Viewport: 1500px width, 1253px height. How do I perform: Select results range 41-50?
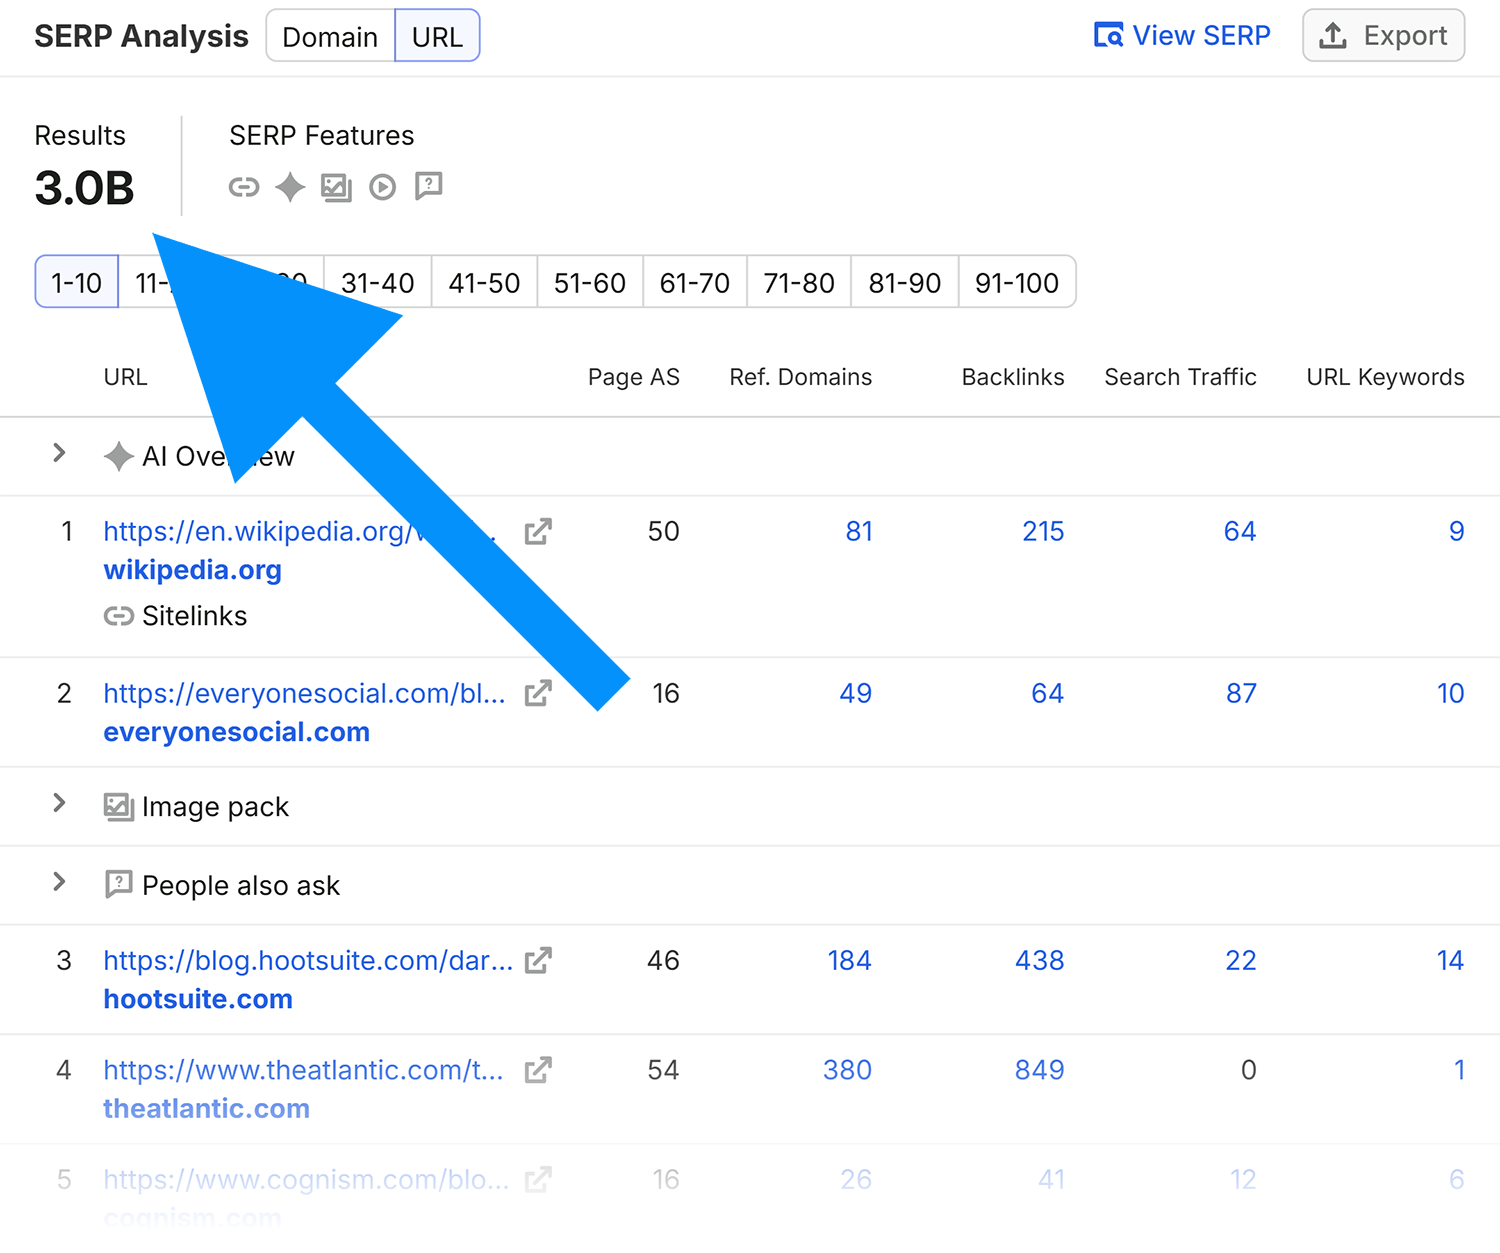[x=484, y=282]
